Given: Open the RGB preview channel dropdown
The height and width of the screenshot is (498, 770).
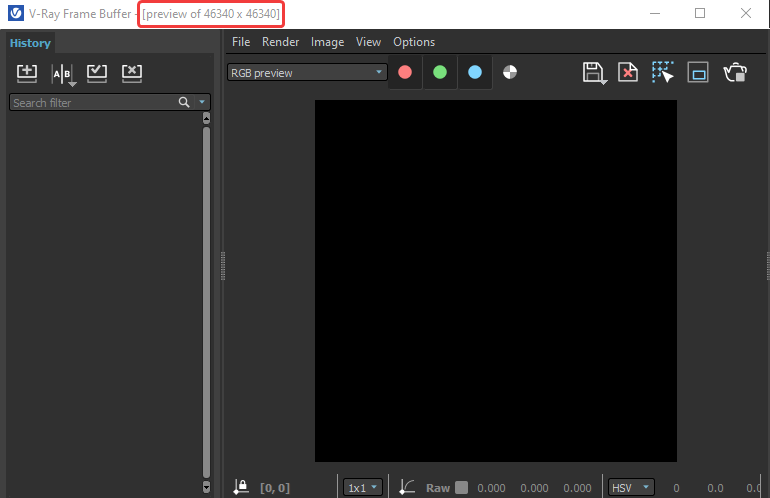Looking at the screenshot, I should click(x=307, y=72).
